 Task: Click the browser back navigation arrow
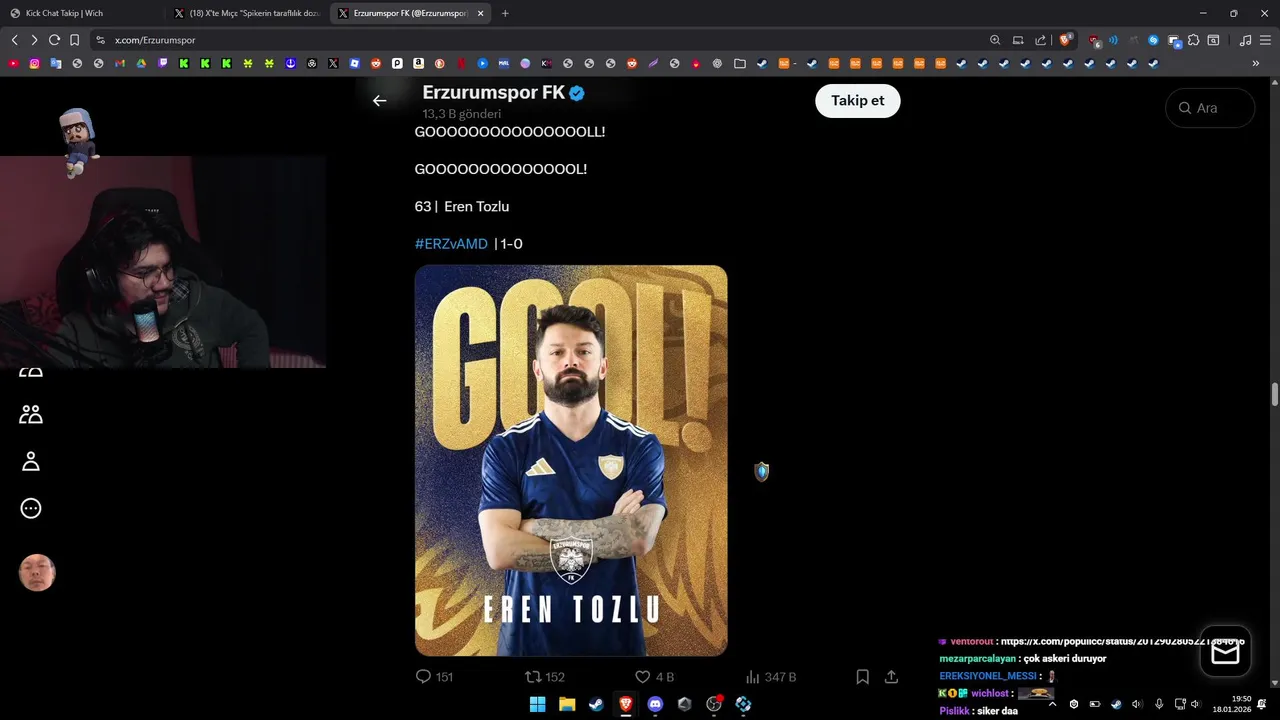14,40
